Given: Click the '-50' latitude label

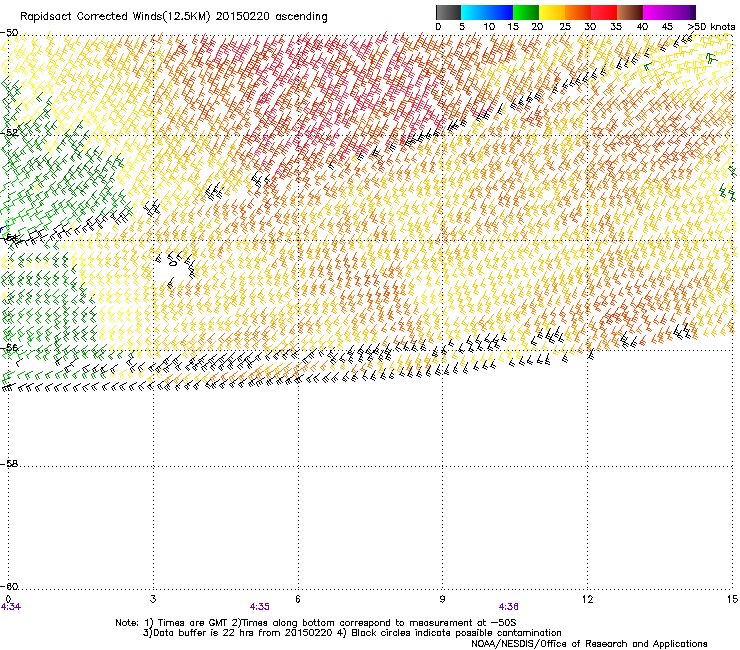Looking at the screenshot, I should tap(9, 33).
